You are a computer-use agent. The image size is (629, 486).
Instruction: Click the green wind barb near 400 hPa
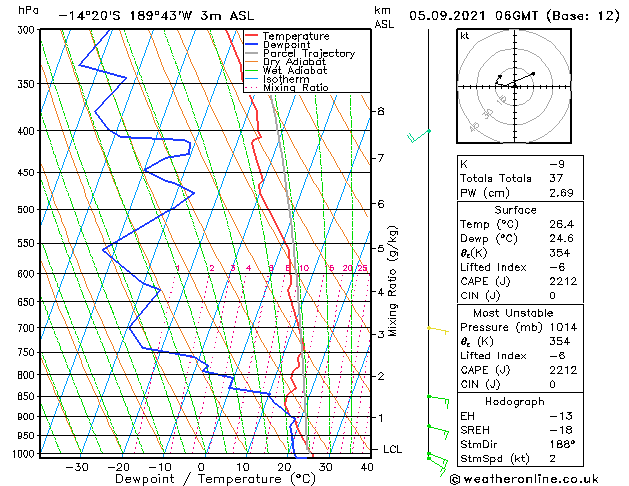pyautogui.click(x=418, y=136)
